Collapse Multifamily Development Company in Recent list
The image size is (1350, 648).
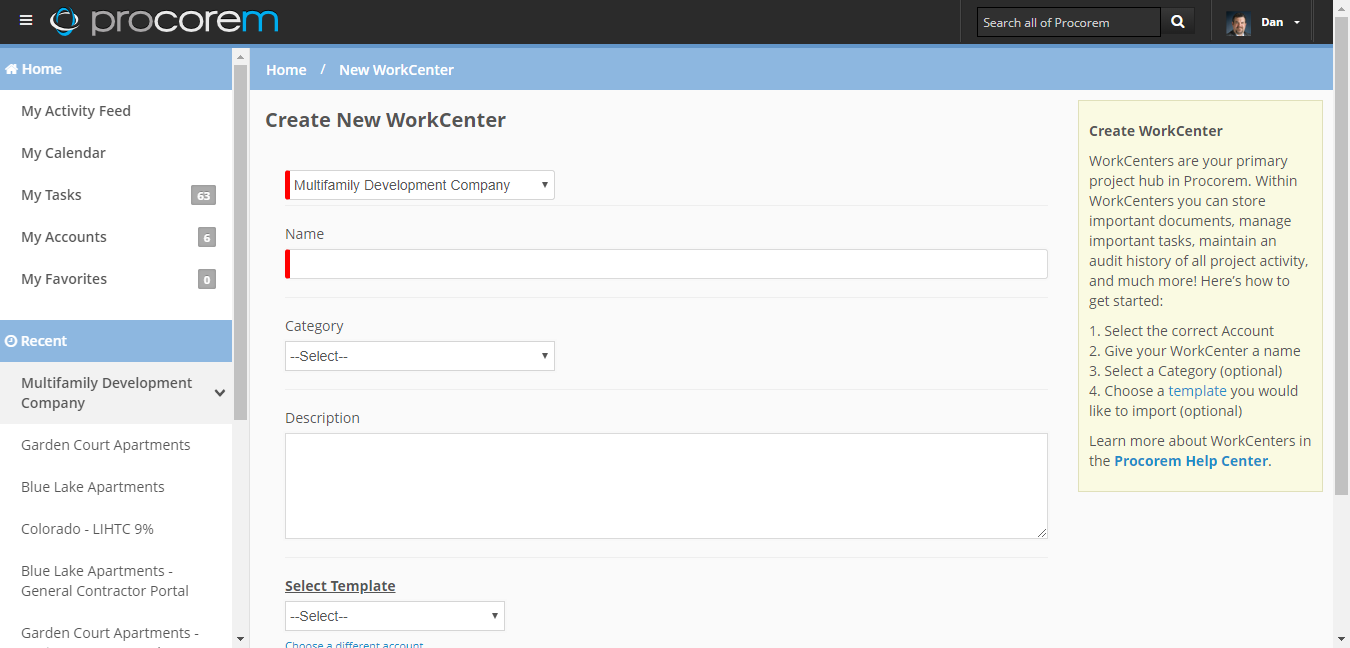point(219,393)
